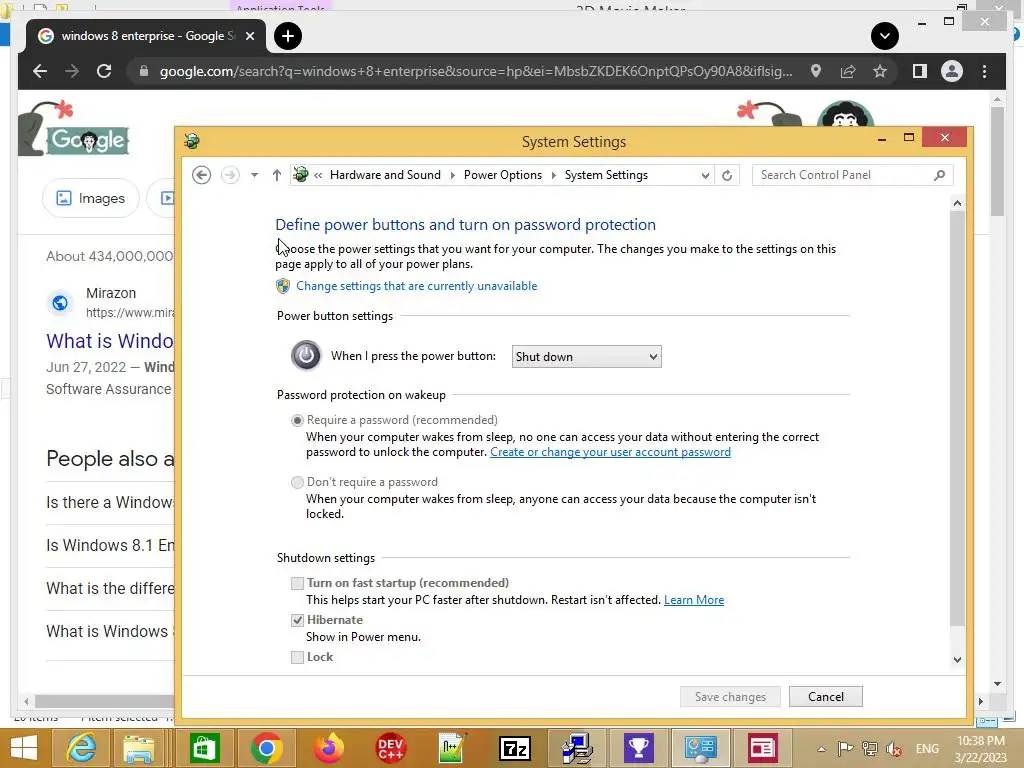Reload the Chrome page
The image size is (1024, 768).
pyautogui.click(x=104, y=71)
